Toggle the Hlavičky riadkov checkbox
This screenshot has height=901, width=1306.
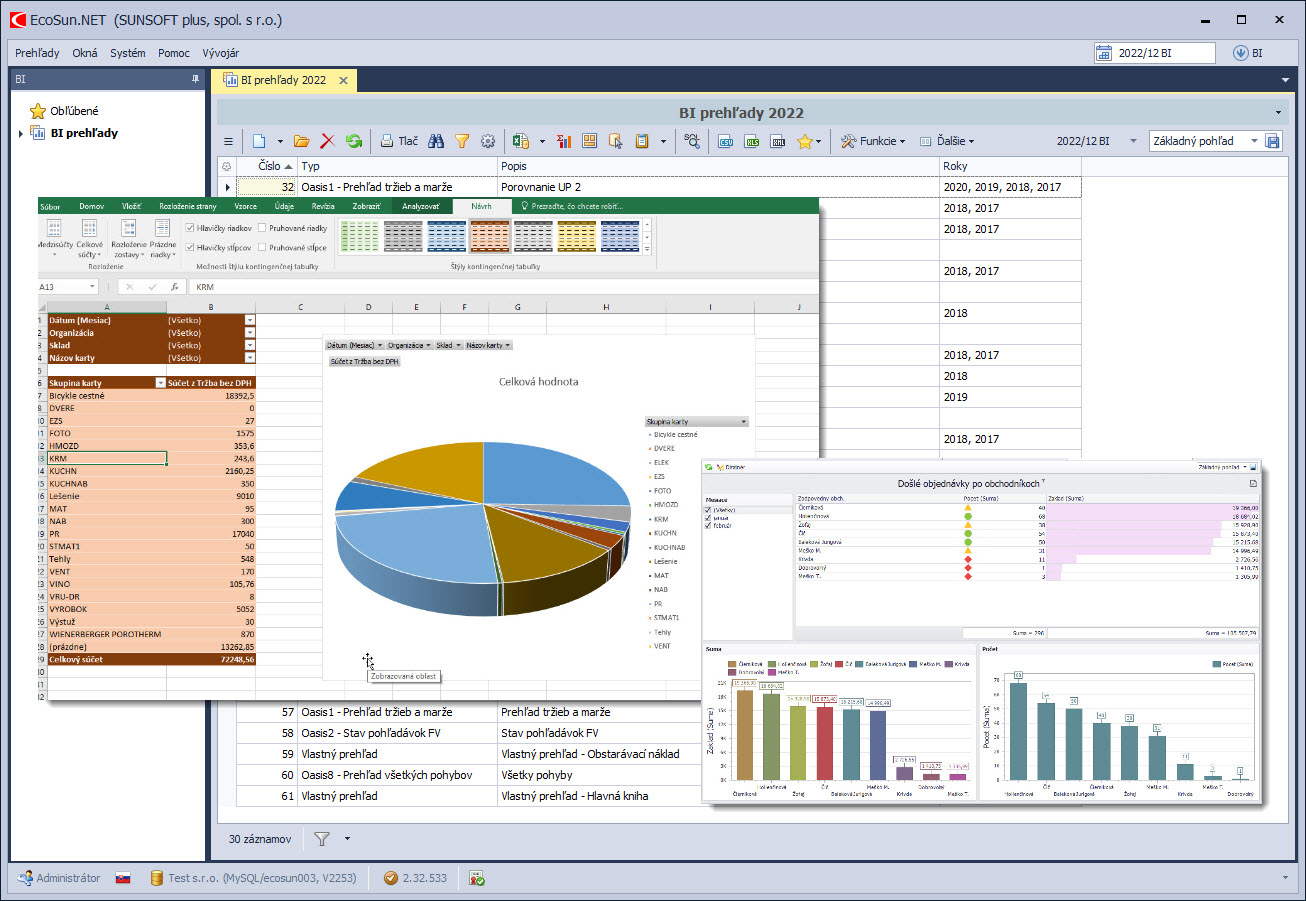point(190,228)
